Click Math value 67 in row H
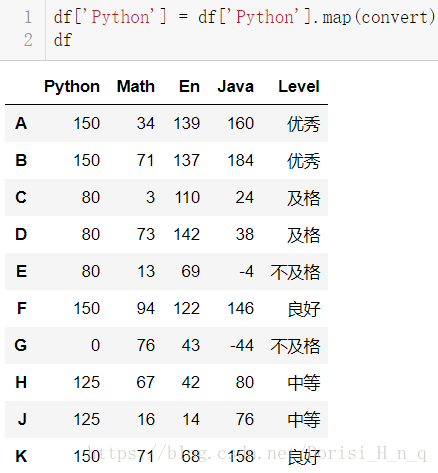 [x=146, y=382]
